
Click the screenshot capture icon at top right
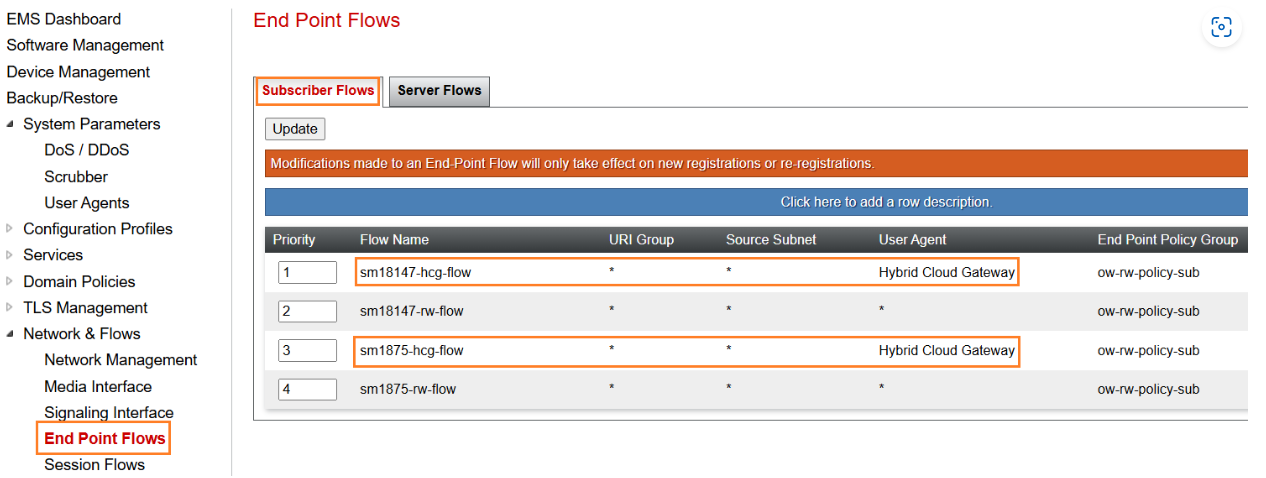tap(1221, 27)
